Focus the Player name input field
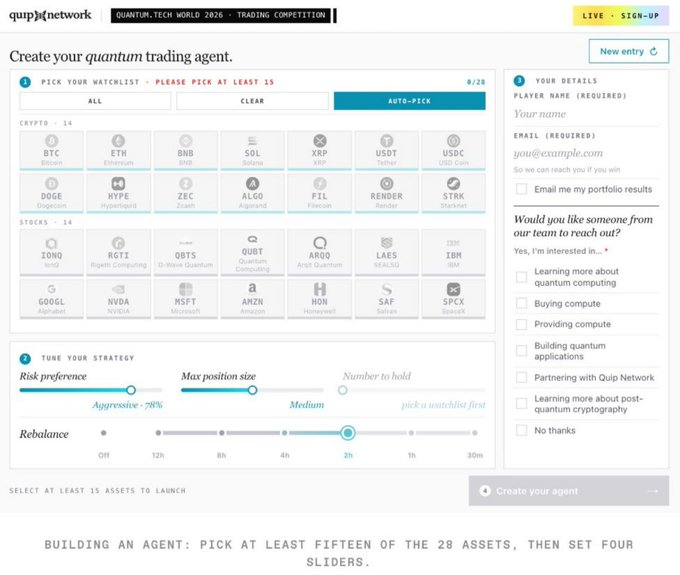This screenshot has width=680, height=575. click(x=586, y=114)
